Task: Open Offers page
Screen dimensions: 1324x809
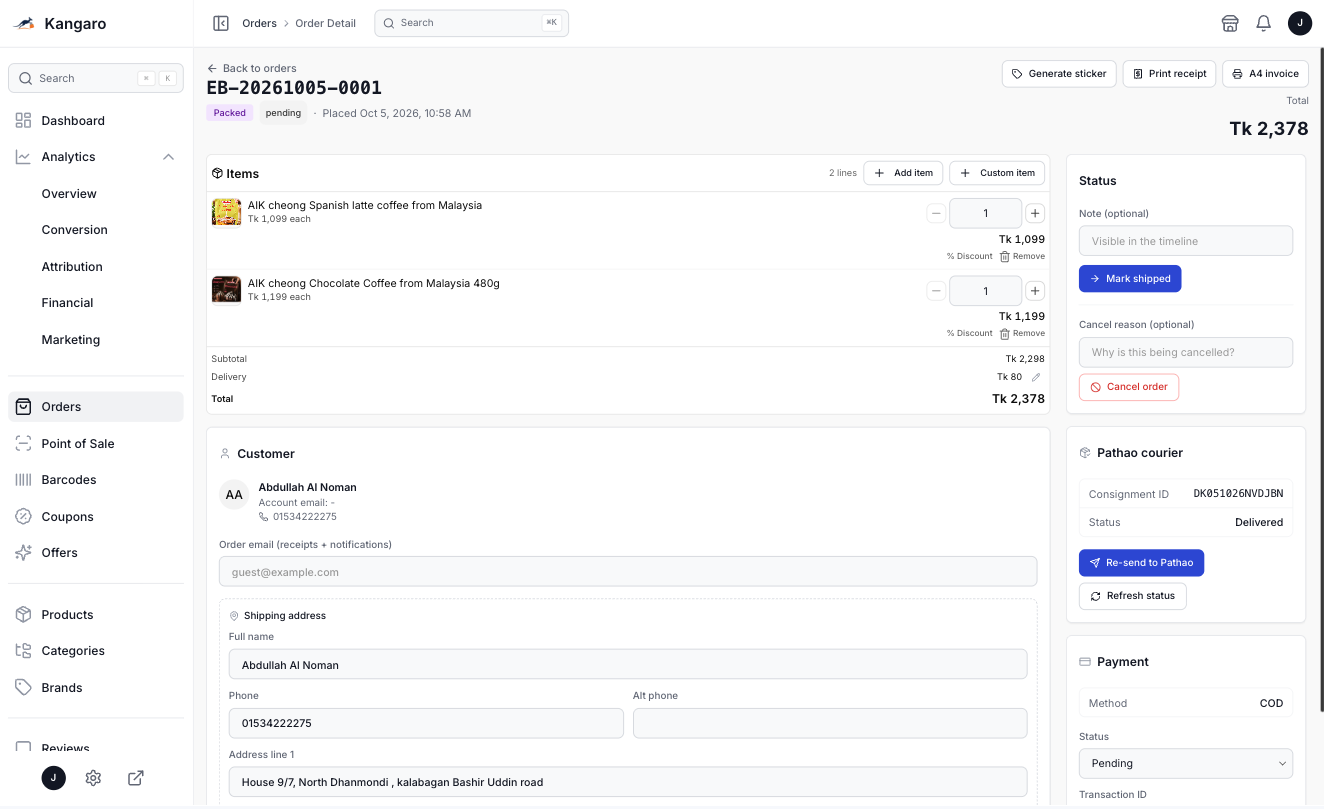Action: 96,553
